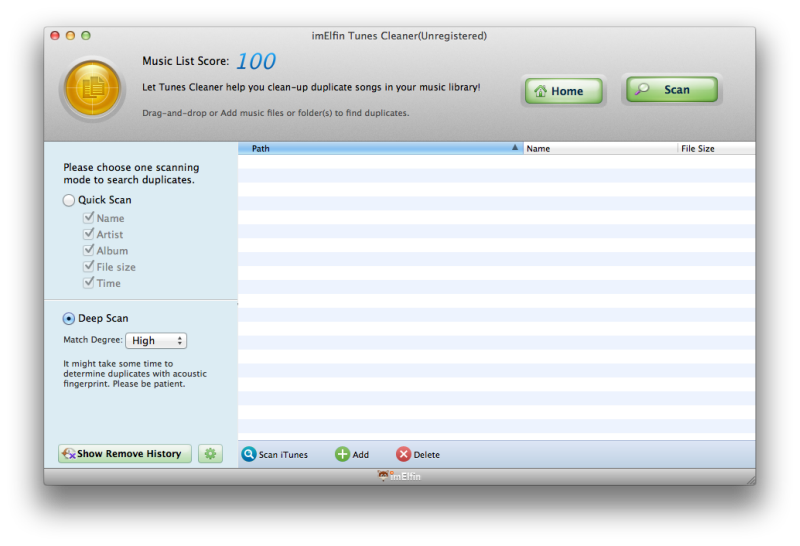
Task: Open settings with the green gear icon
Action: click(x=210, y=454)
